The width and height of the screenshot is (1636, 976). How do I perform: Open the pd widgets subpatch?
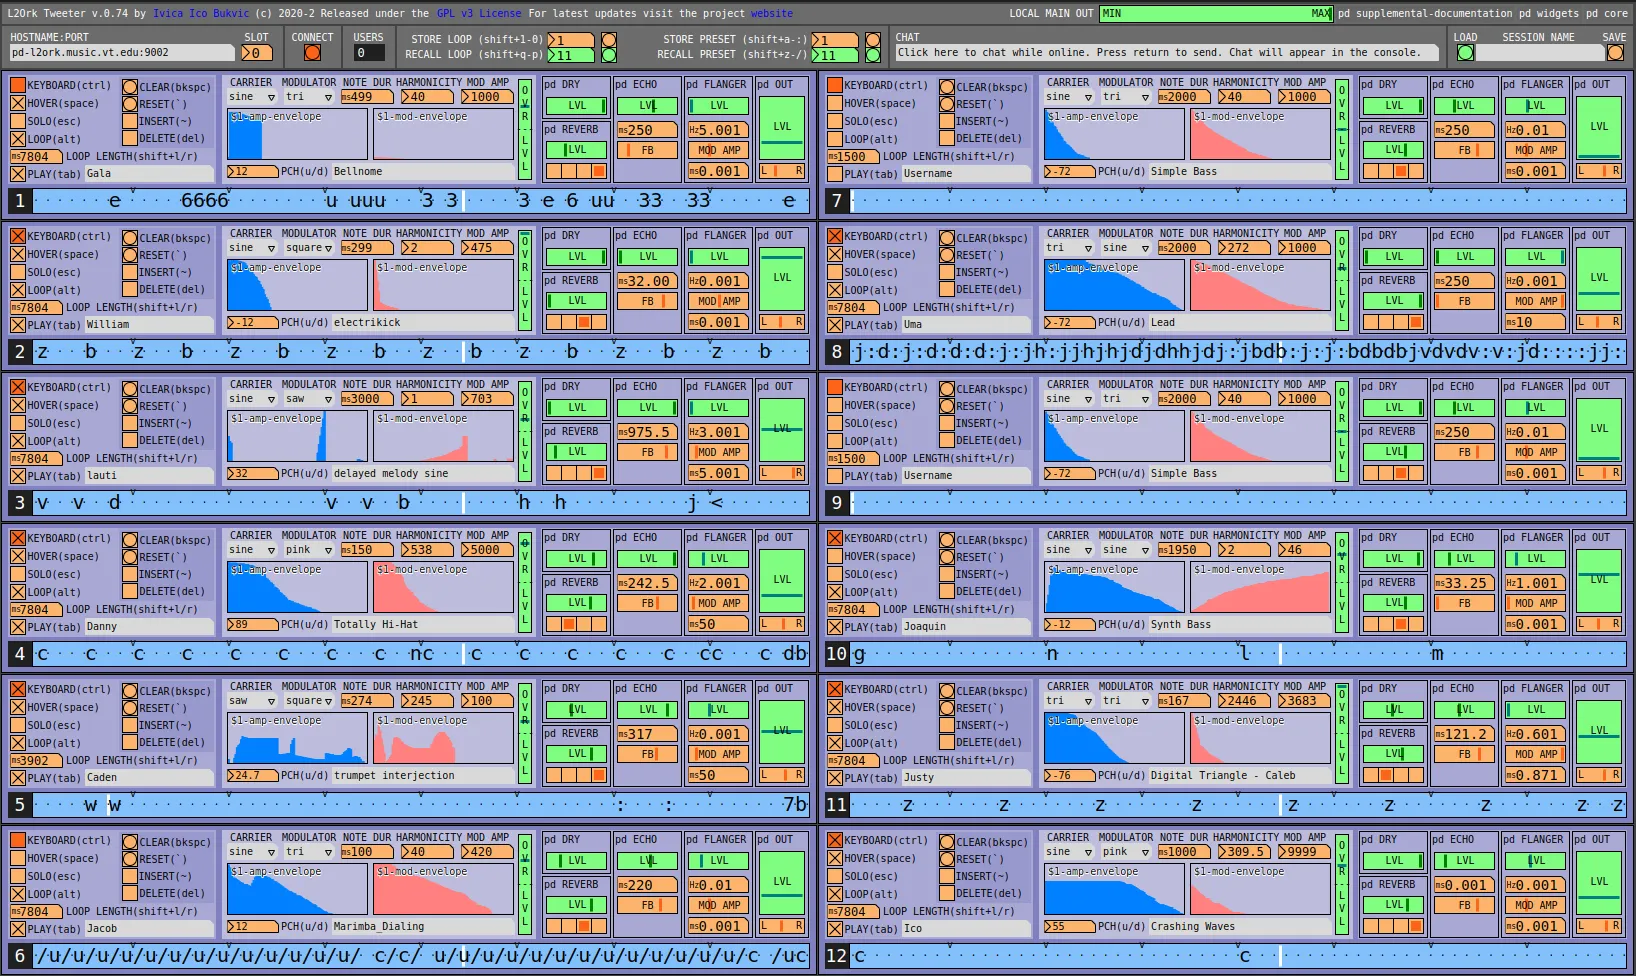click(1549, 13)
